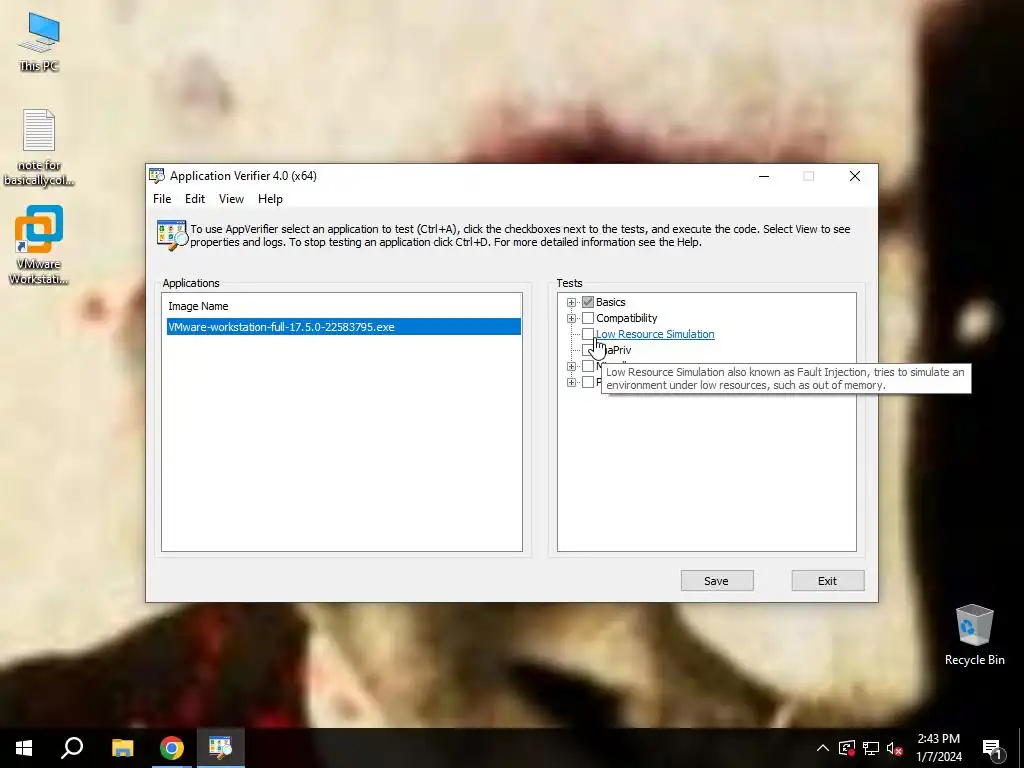
Task: Open the Windows Start menu
Action: (x=24, y=748)
